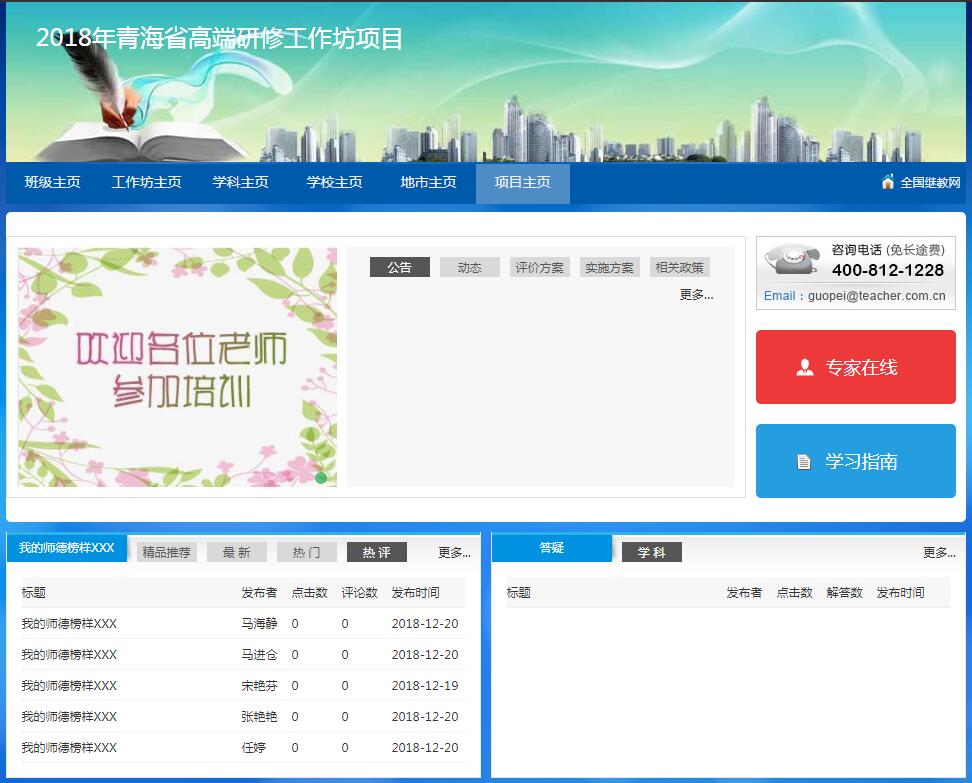Select the green dot slide indicator on banner
This screenshot has height=783, width=972.
tap(321, 477)
